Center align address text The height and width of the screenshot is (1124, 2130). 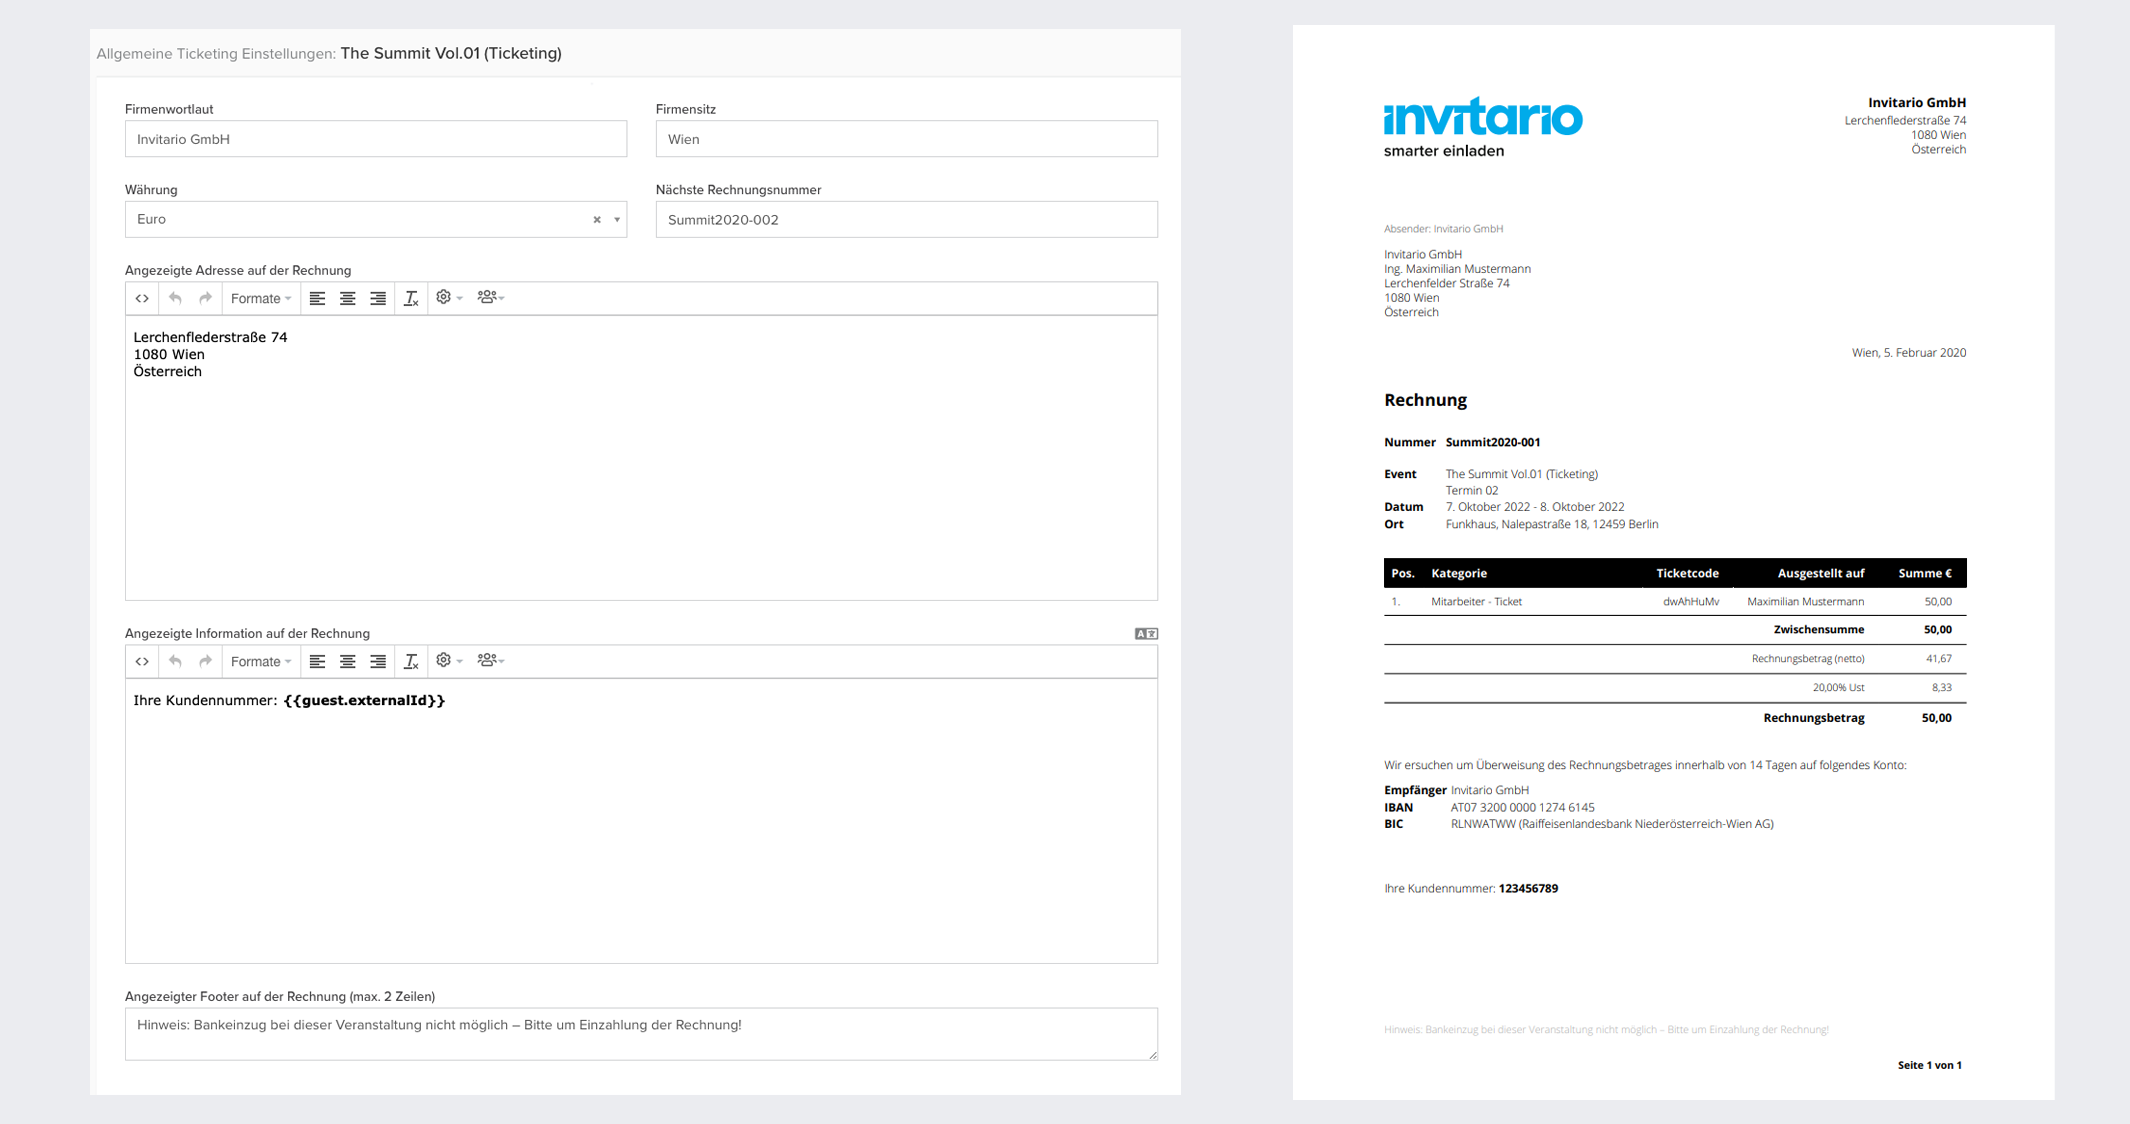(347, 298)
